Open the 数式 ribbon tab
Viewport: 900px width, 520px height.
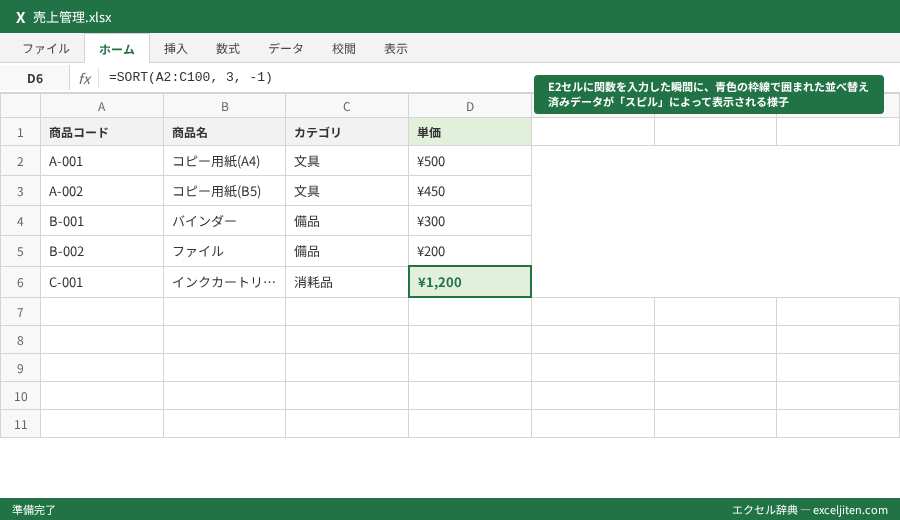[228, 49]
